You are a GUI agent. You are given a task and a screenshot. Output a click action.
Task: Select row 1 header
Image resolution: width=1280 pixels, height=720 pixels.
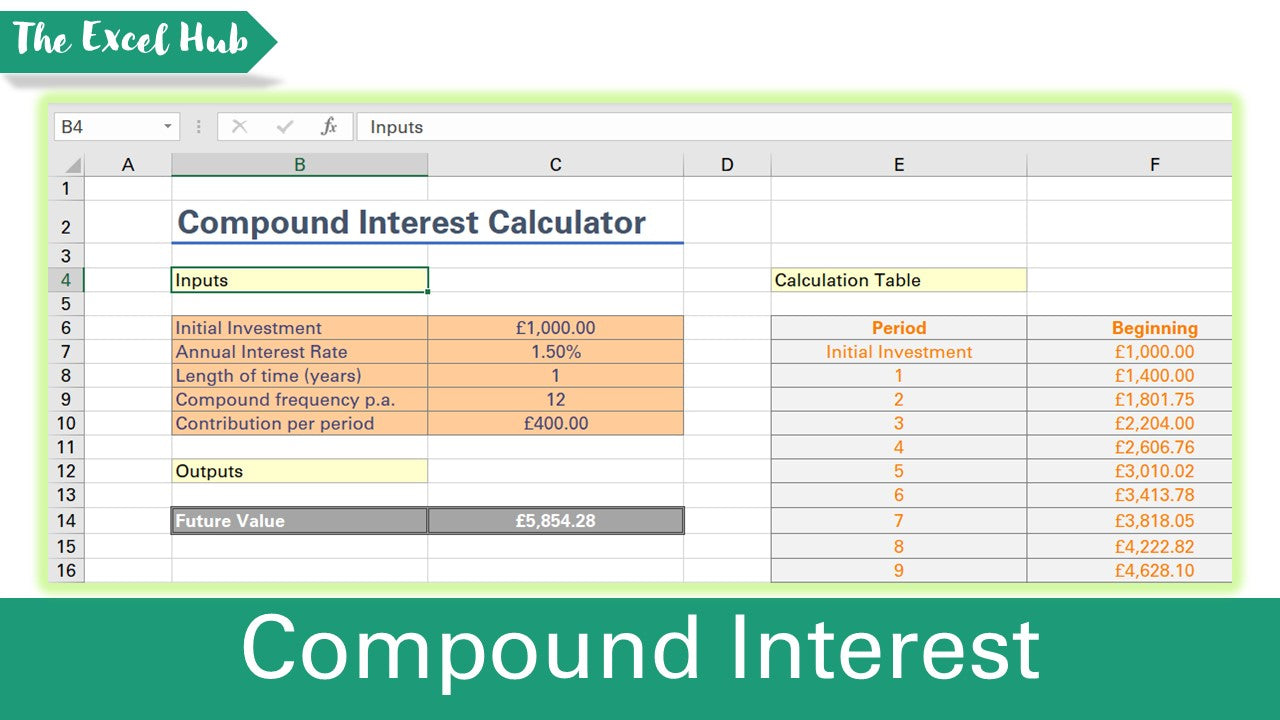(x=65, y=186)
